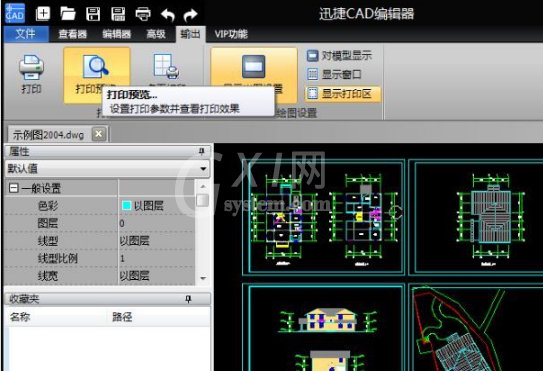Viewport: 543px width, 371px height.
Task: Click the 线宽 value 以图层
Action: pos(134,276)
